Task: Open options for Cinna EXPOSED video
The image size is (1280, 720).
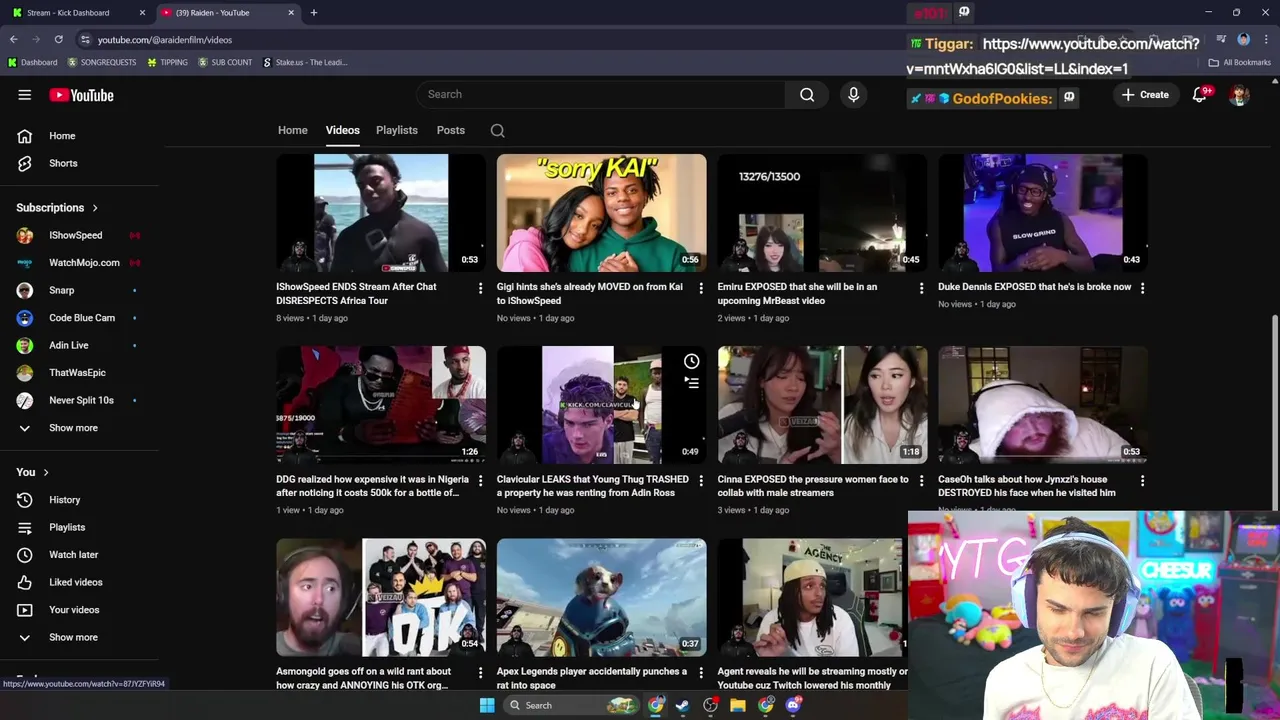Action: [x=921, y=481]
